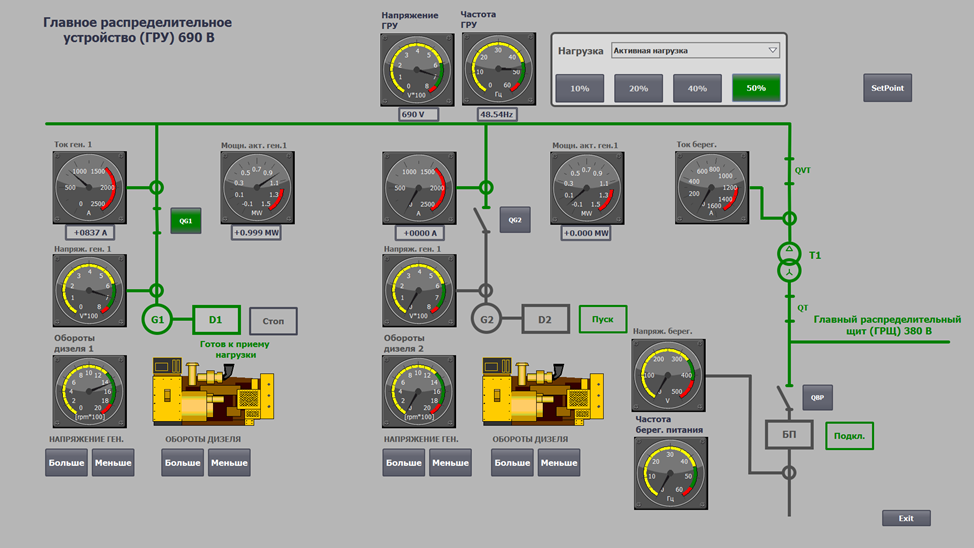The width and height of the screenshot is (974, 548).
Task: Click the generator 1 active power gauge
Action: click(x=257, y=188)
